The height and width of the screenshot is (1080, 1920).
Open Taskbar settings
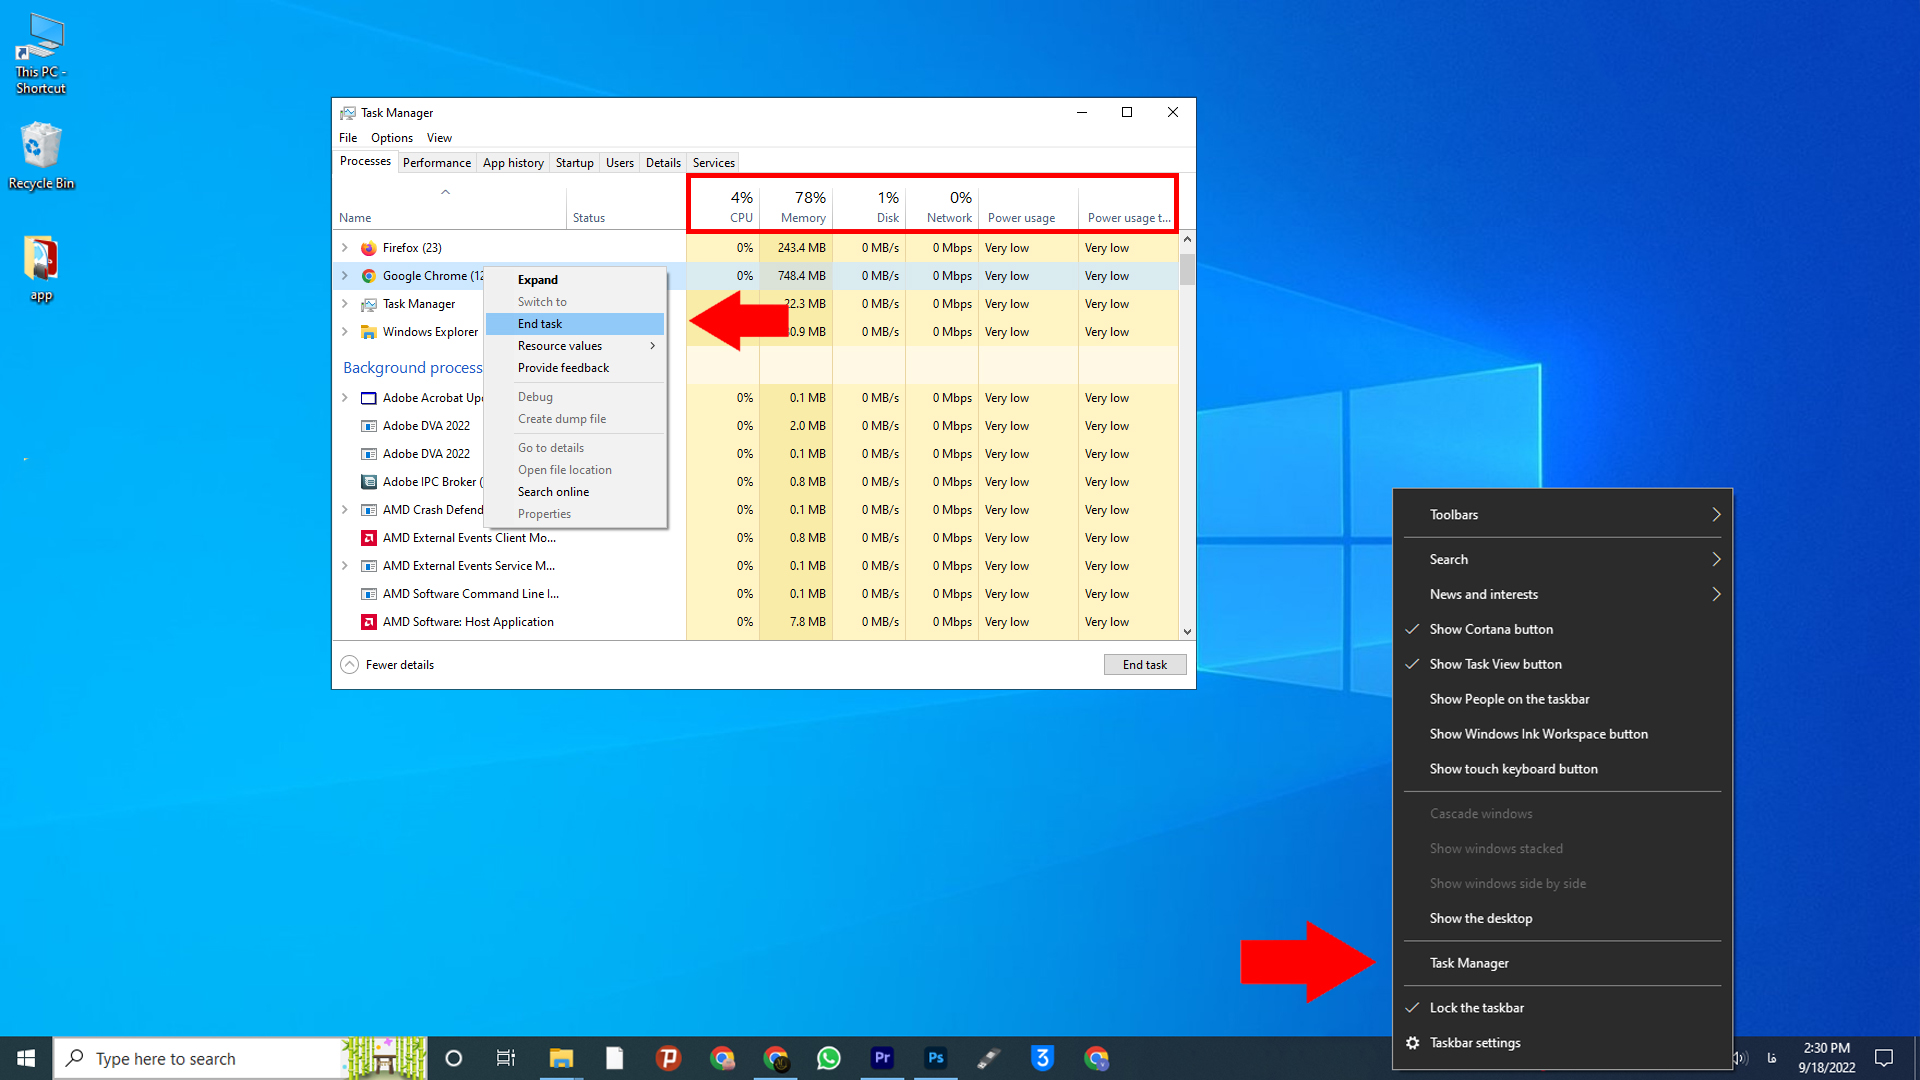click(1562, 1043)
